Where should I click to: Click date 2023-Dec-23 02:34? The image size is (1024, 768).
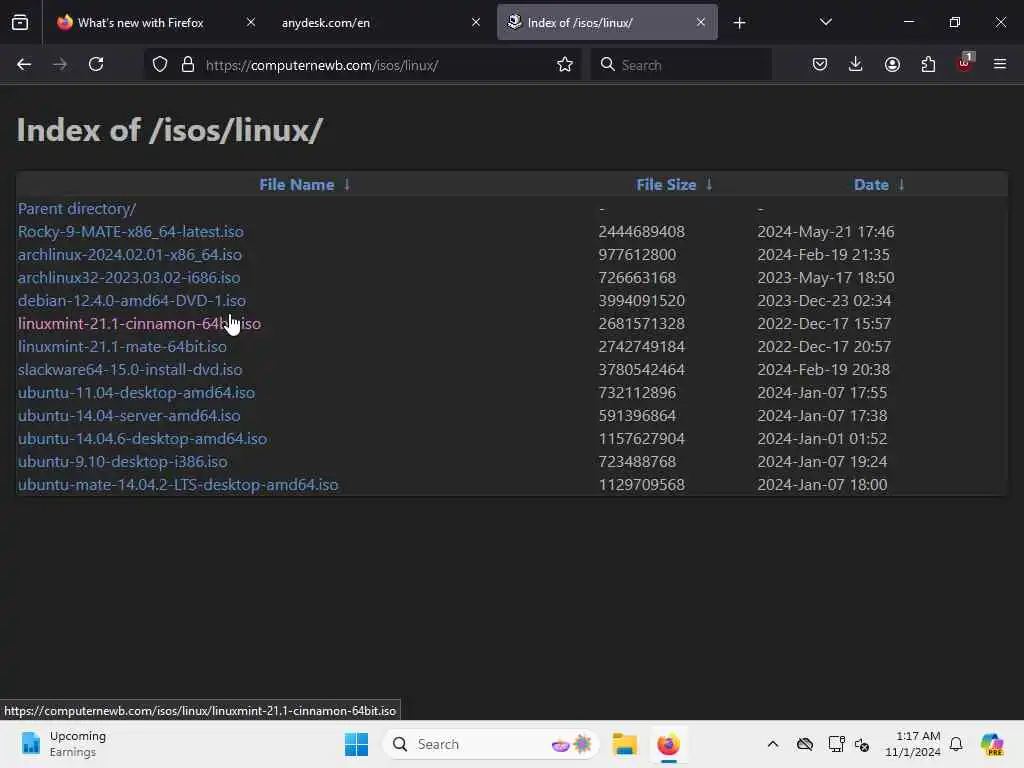click(x=824, y=300)
